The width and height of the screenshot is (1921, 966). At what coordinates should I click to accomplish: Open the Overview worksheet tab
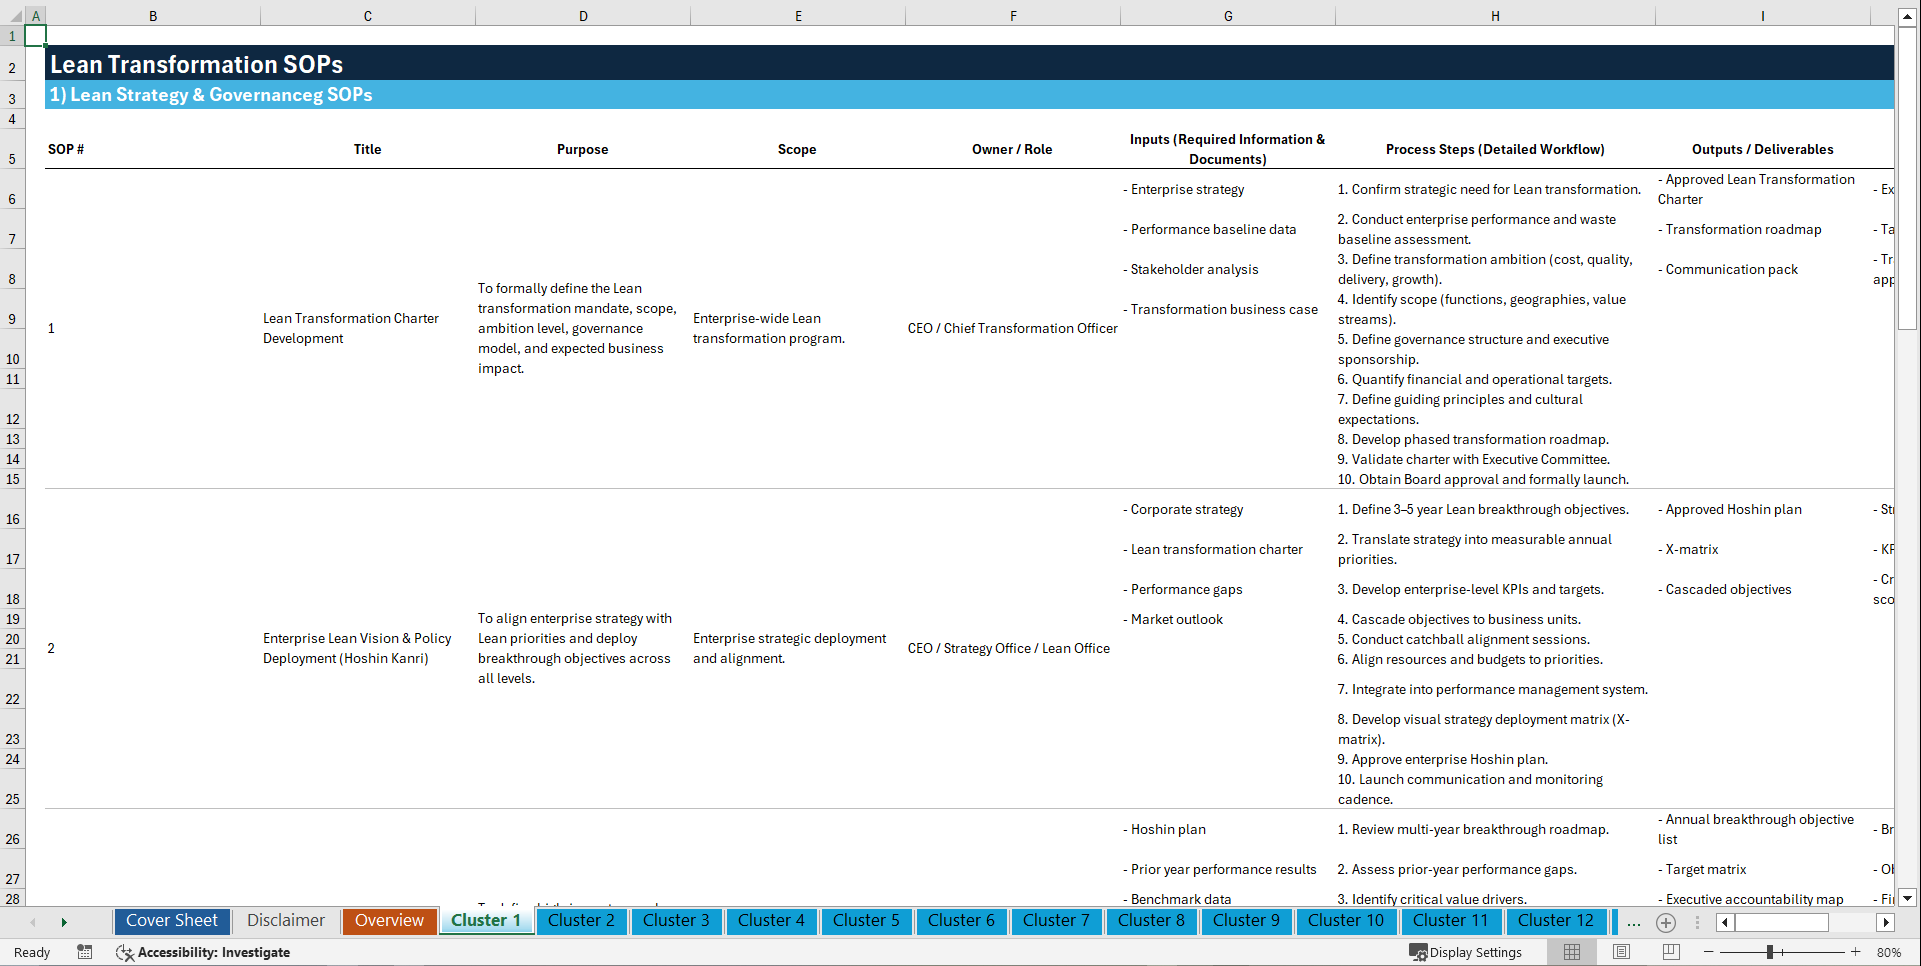pos(389,921)
